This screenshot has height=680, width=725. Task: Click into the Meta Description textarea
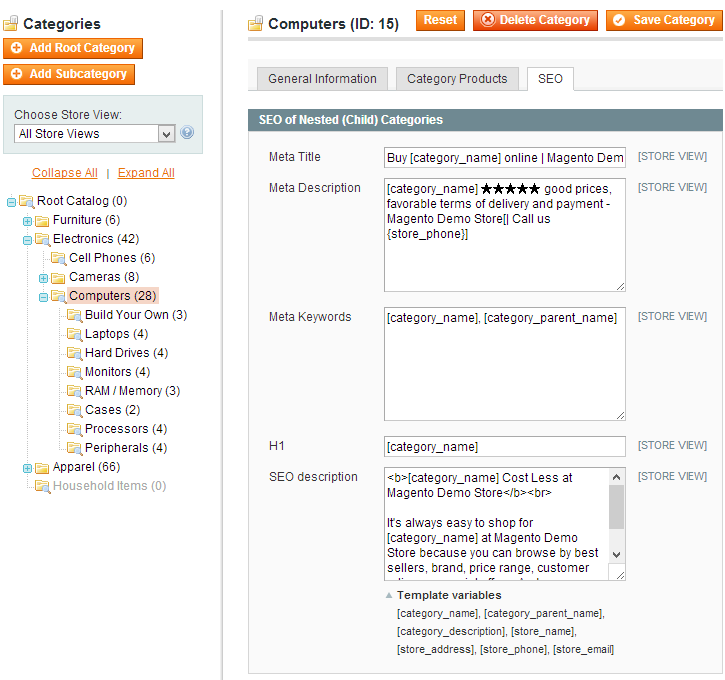504,235
